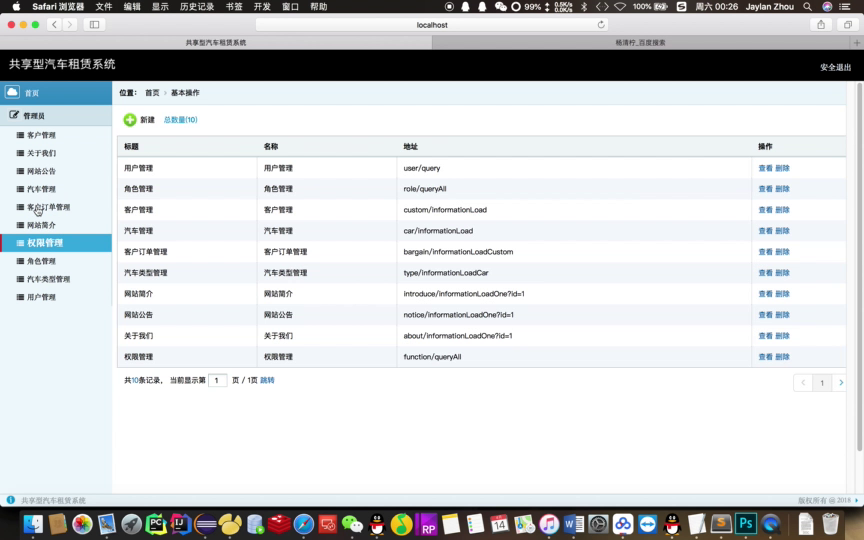864x540 pixels.
Task: Open 汽车管理 in the sidebar
Action: [x=41, y=189]
